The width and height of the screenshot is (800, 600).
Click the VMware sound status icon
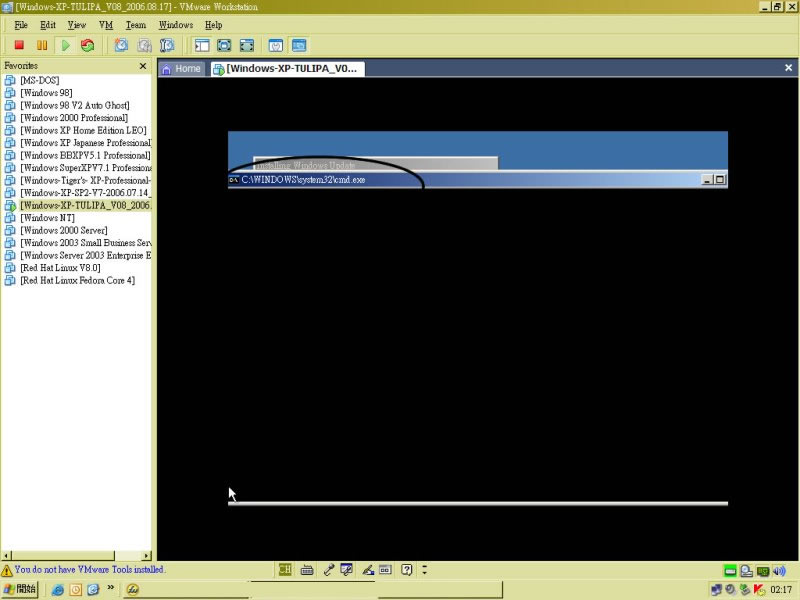pos(779,571)
